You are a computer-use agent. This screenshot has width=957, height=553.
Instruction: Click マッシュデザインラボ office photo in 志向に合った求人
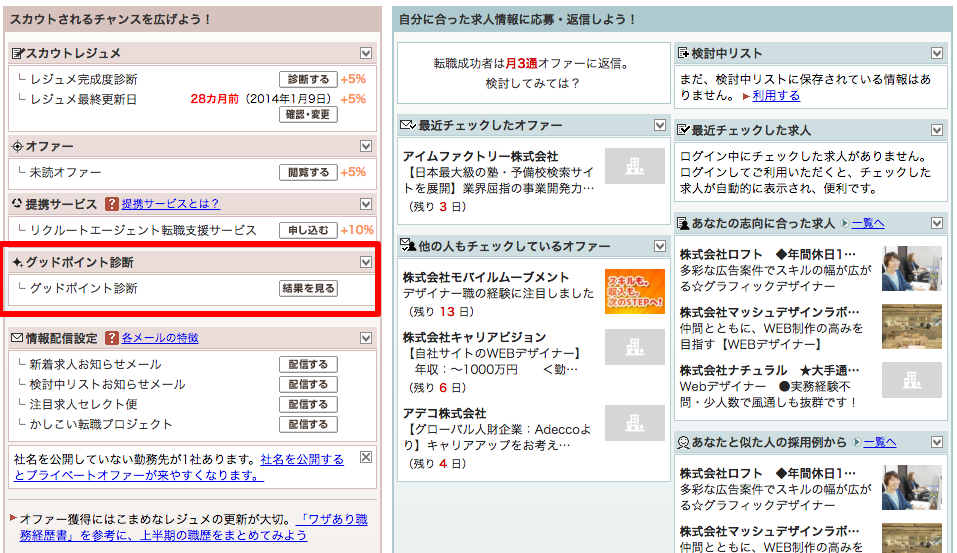tap(912, 327)
